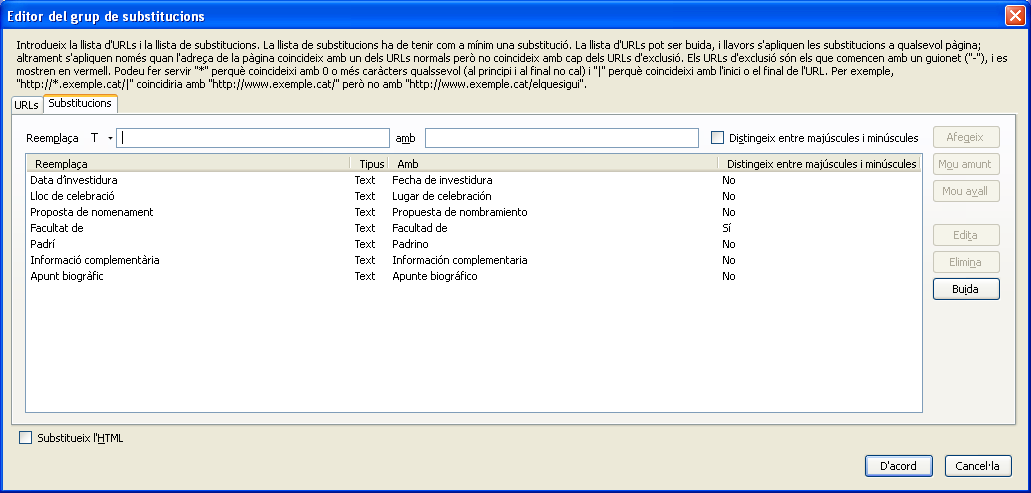Focus the 'amb' replacement text field
1031x493 pixels.
(x=561, y=138)
